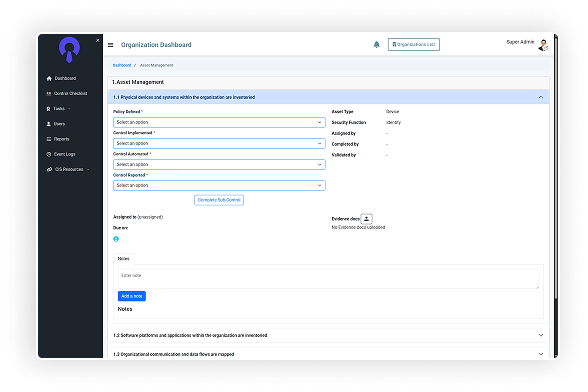
Task: Click Complete Sub-Control button
Action: (x=219, y=200)
